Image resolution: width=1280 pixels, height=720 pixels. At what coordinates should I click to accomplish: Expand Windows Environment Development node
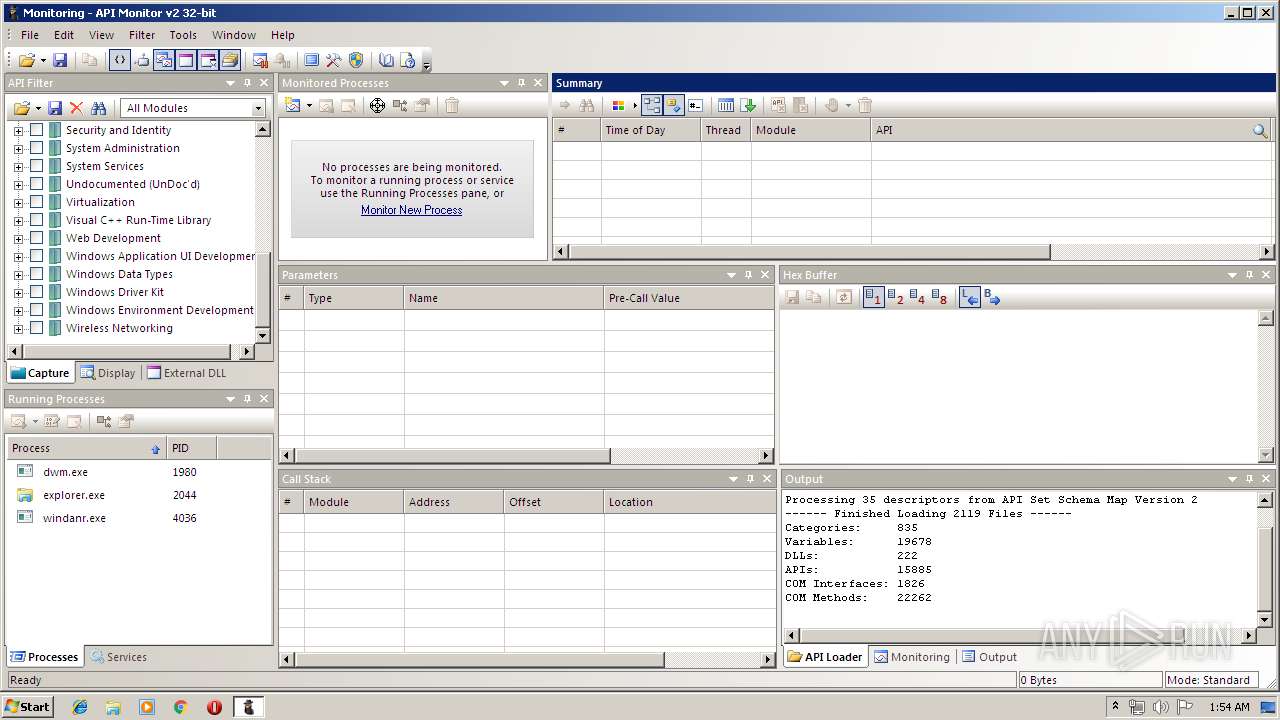(x=18, y=310)
